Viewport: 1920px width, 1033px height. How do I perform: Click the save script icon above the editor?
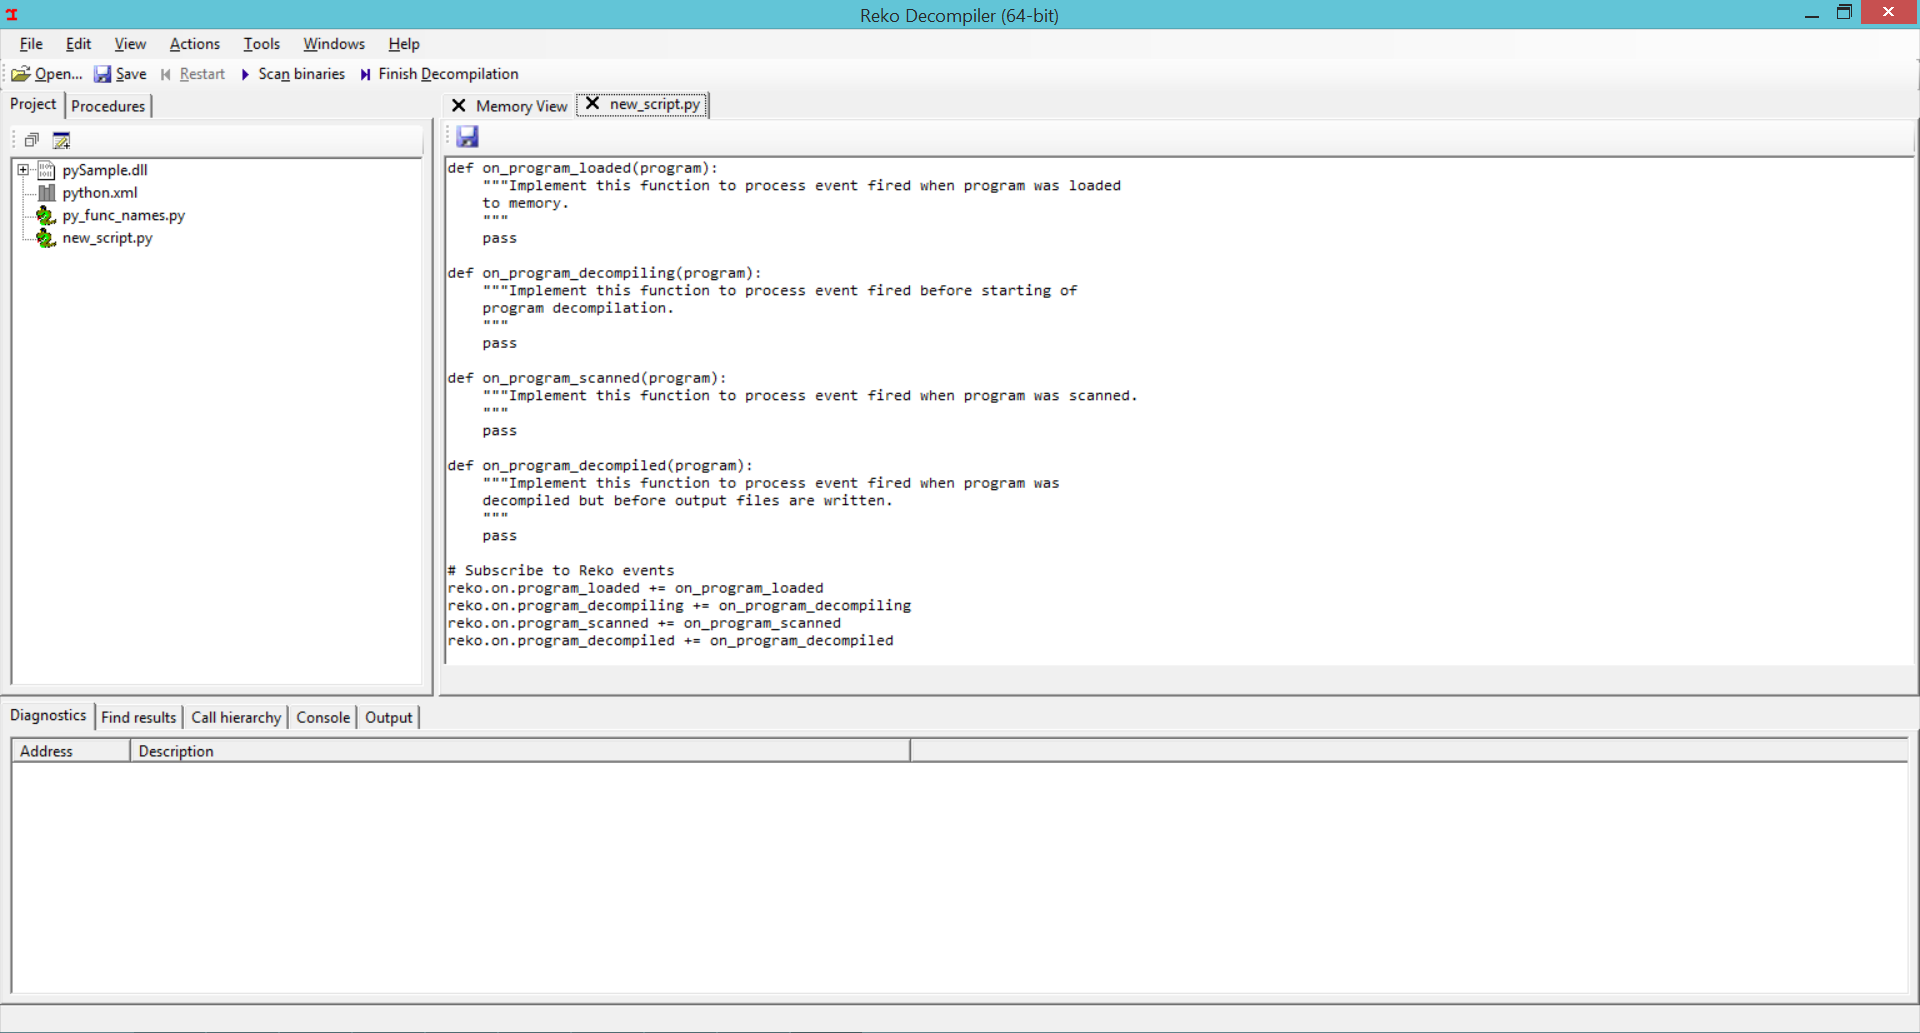point(467,136)
